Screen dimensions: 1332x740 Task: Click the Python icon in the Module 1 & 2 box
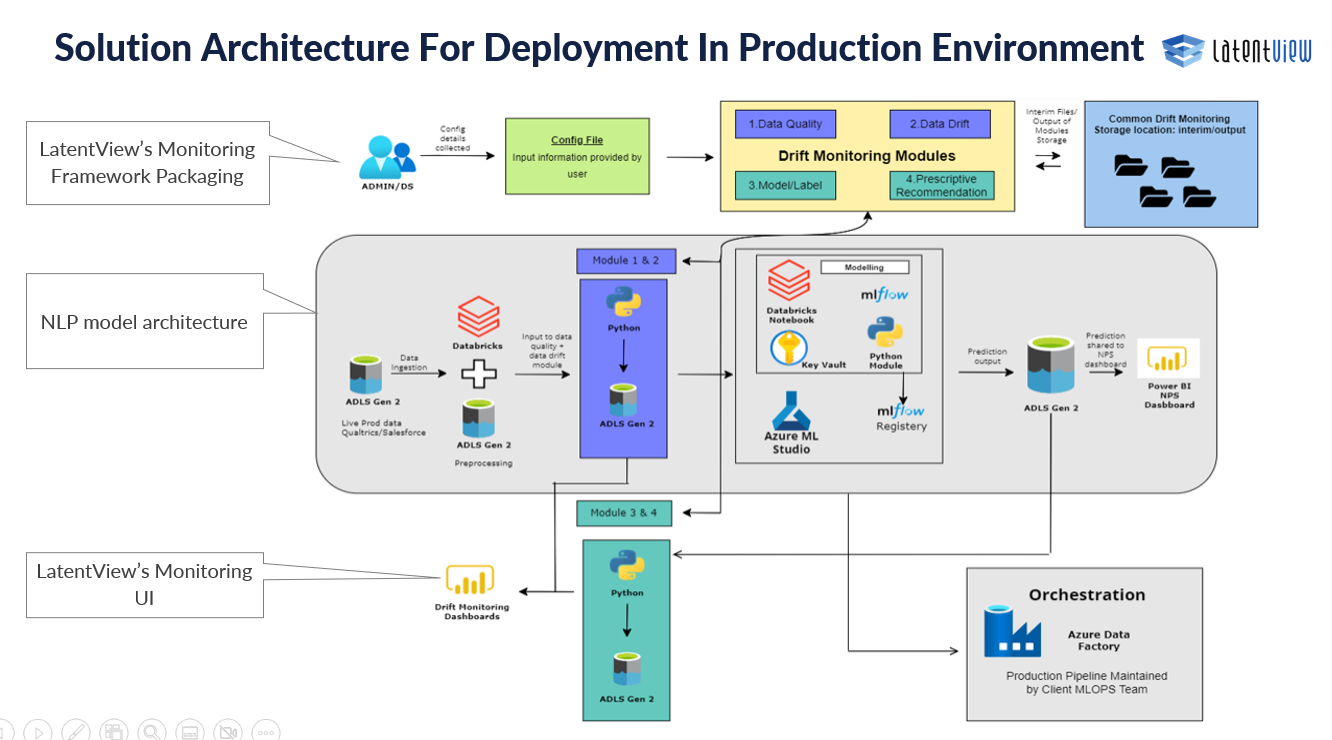tap(623, 303)
